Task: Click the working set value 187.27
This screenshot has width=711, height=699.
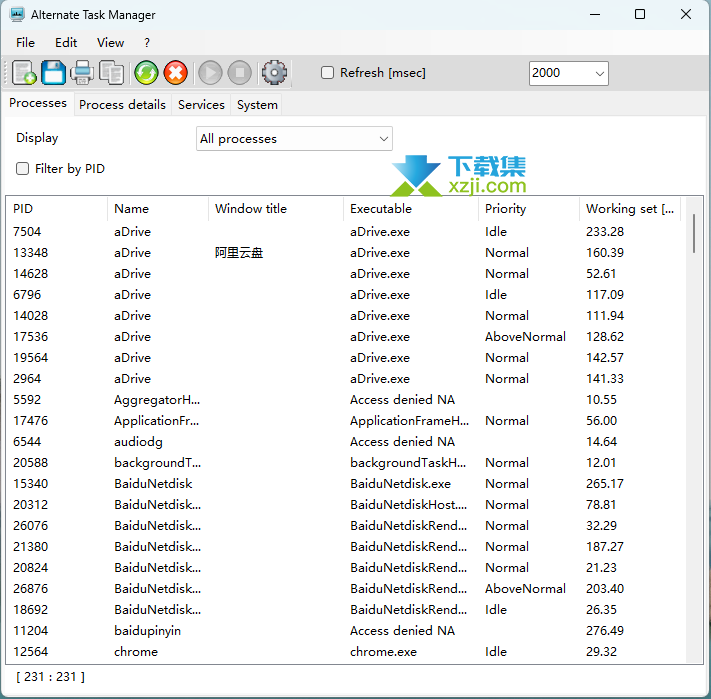Action: click(x=605, y=547)
